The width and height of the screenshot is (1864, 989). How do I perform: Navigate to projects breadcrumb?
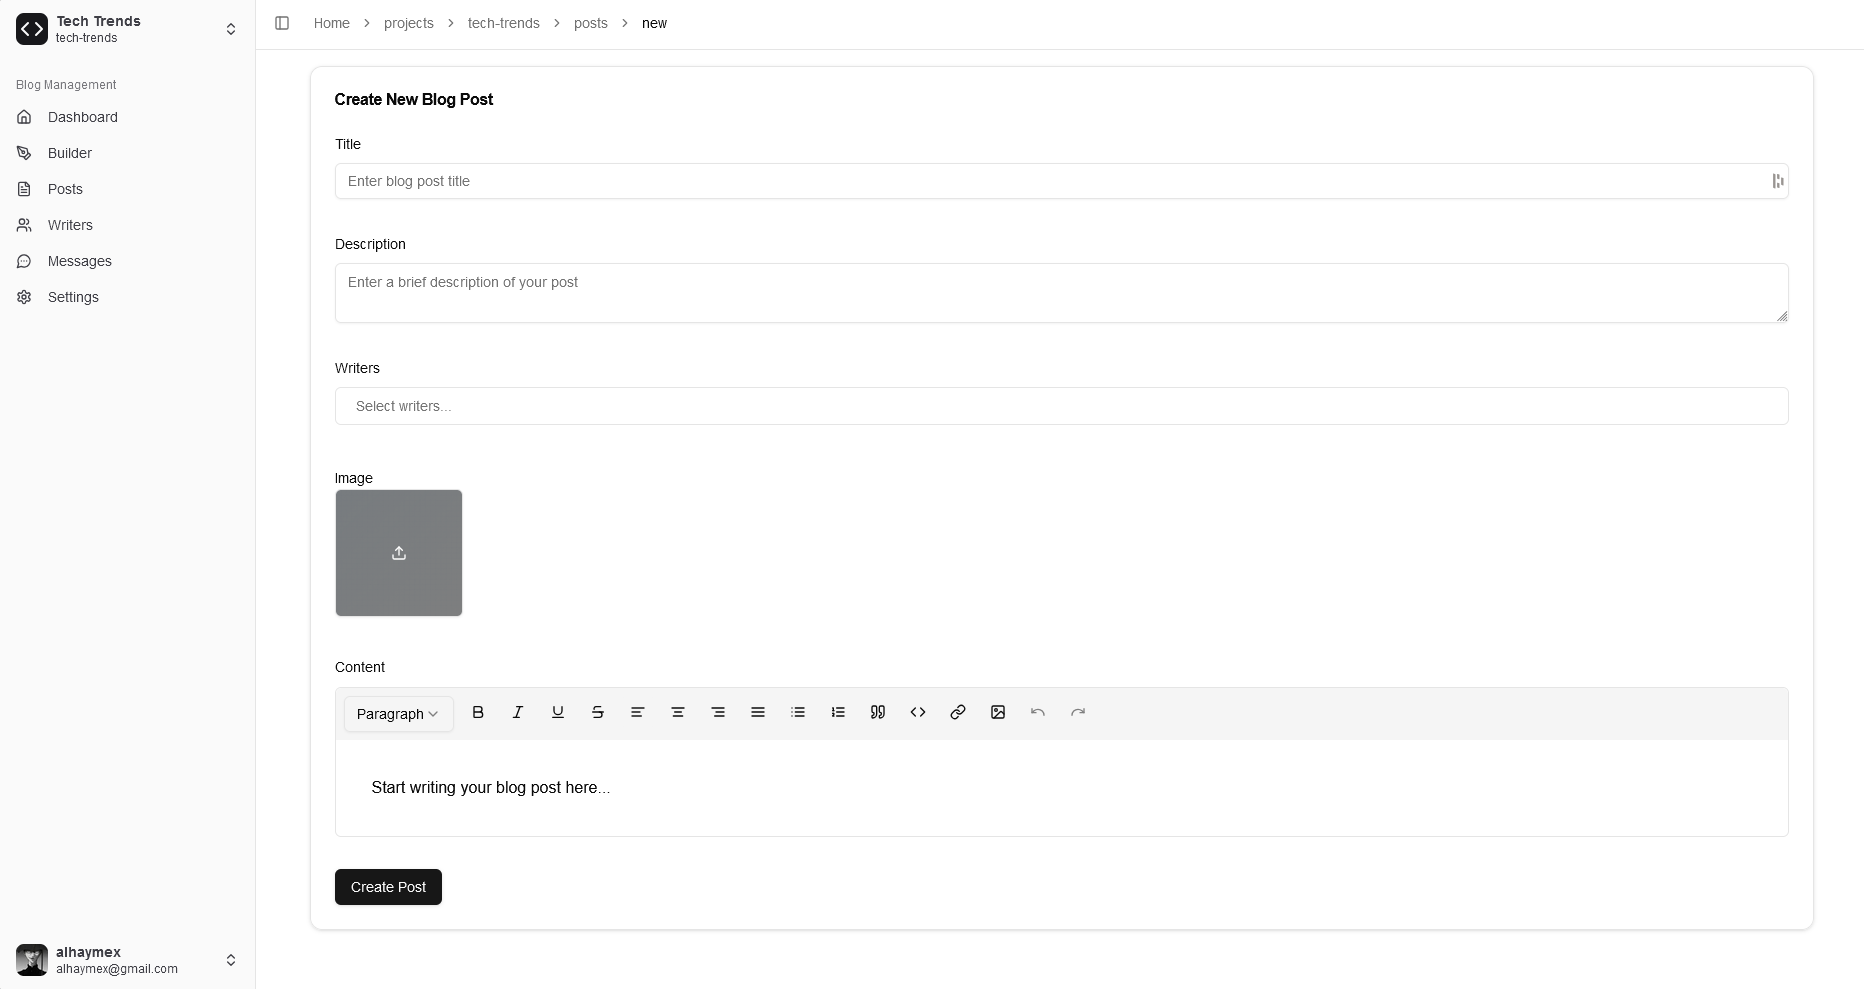click(x=409, y=23)
